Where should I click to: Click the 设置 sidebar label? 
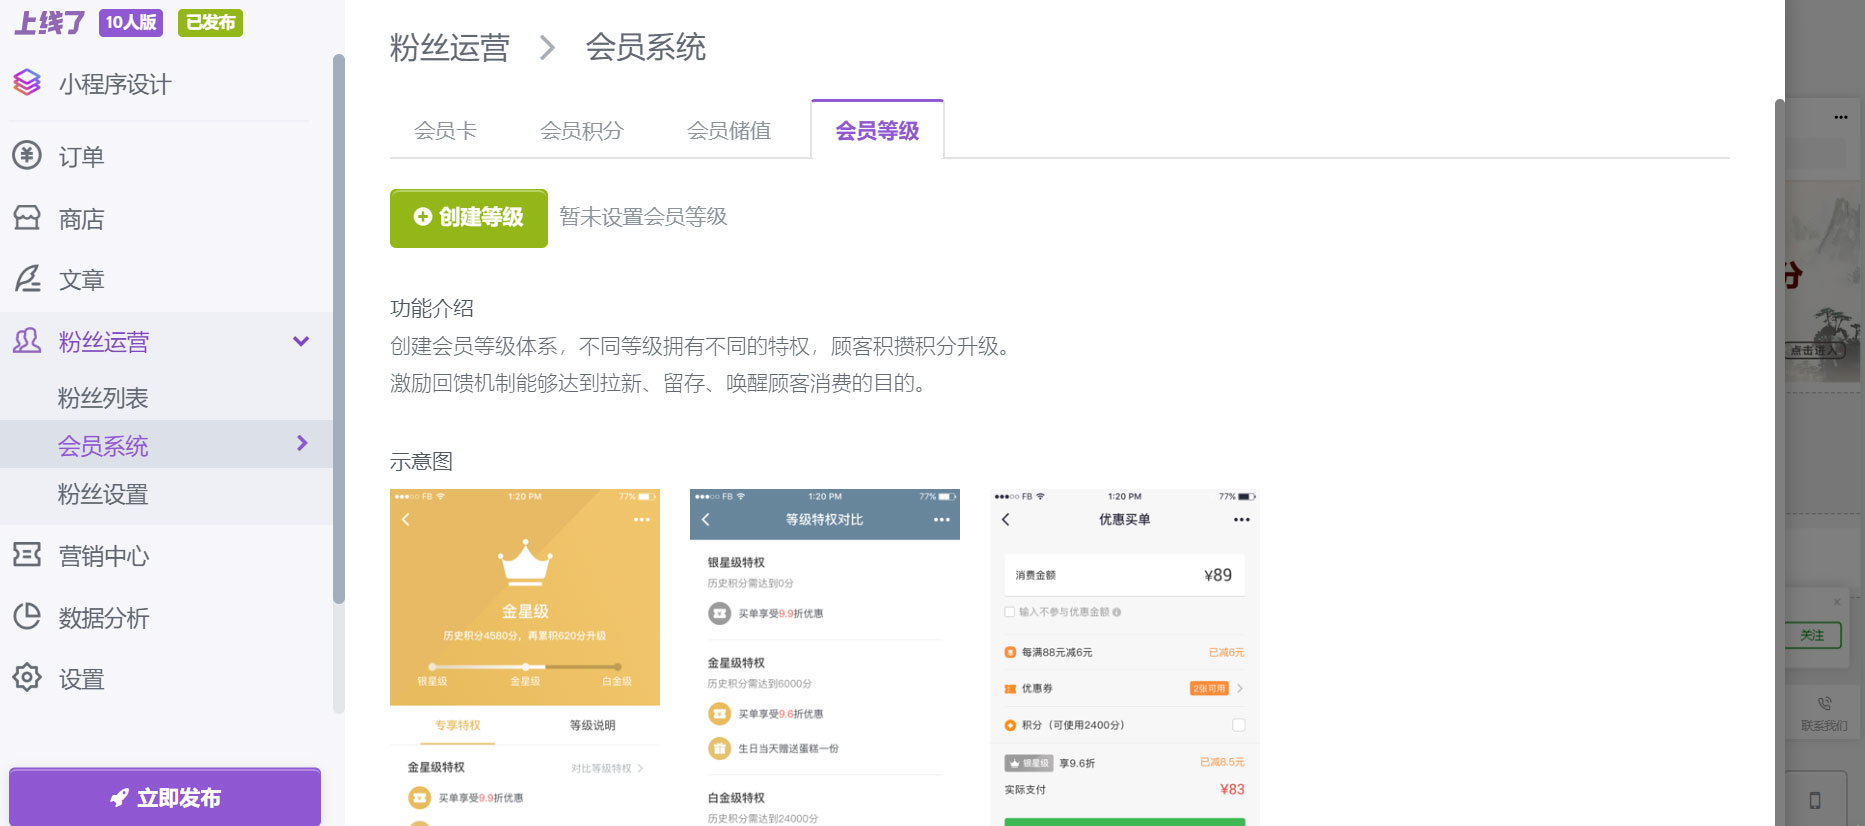coord(81,679)
